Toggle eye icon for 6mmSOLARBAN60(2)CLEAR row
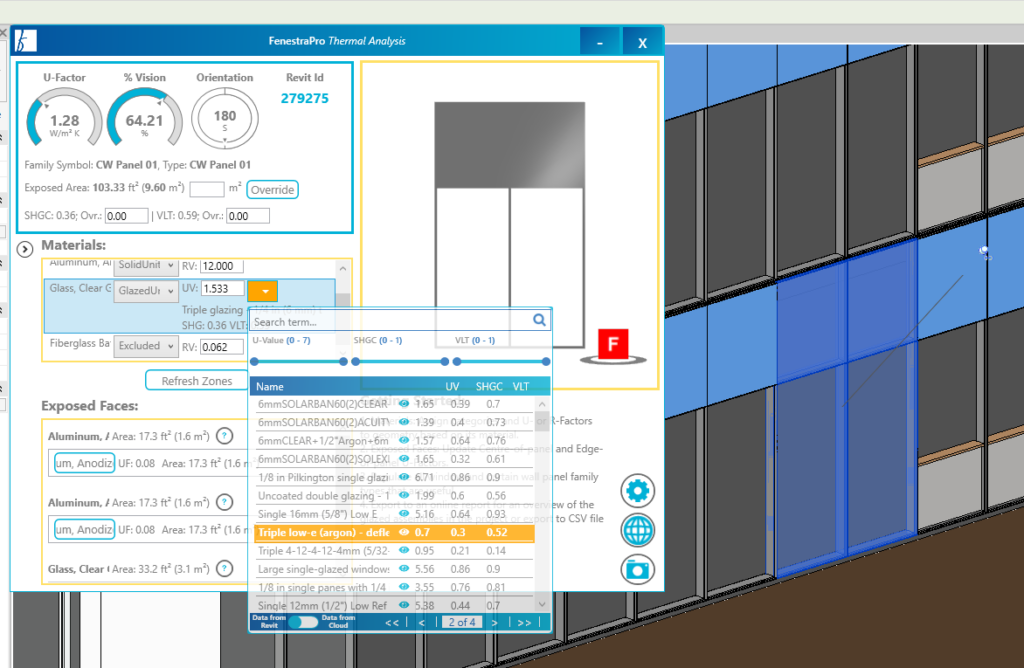Image resolution: width=1024 pixels, height=668 pixels. [404, 404]
